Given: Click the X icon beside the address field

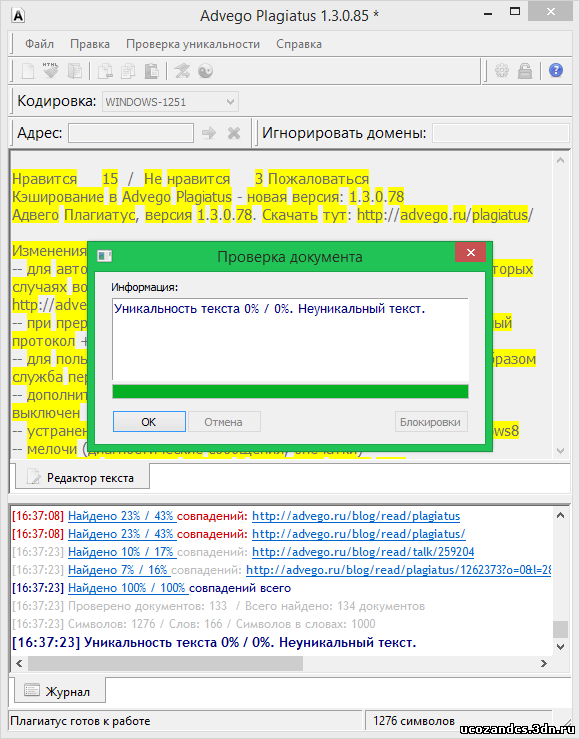Looking at the screenshot, I should click(234, 133).
